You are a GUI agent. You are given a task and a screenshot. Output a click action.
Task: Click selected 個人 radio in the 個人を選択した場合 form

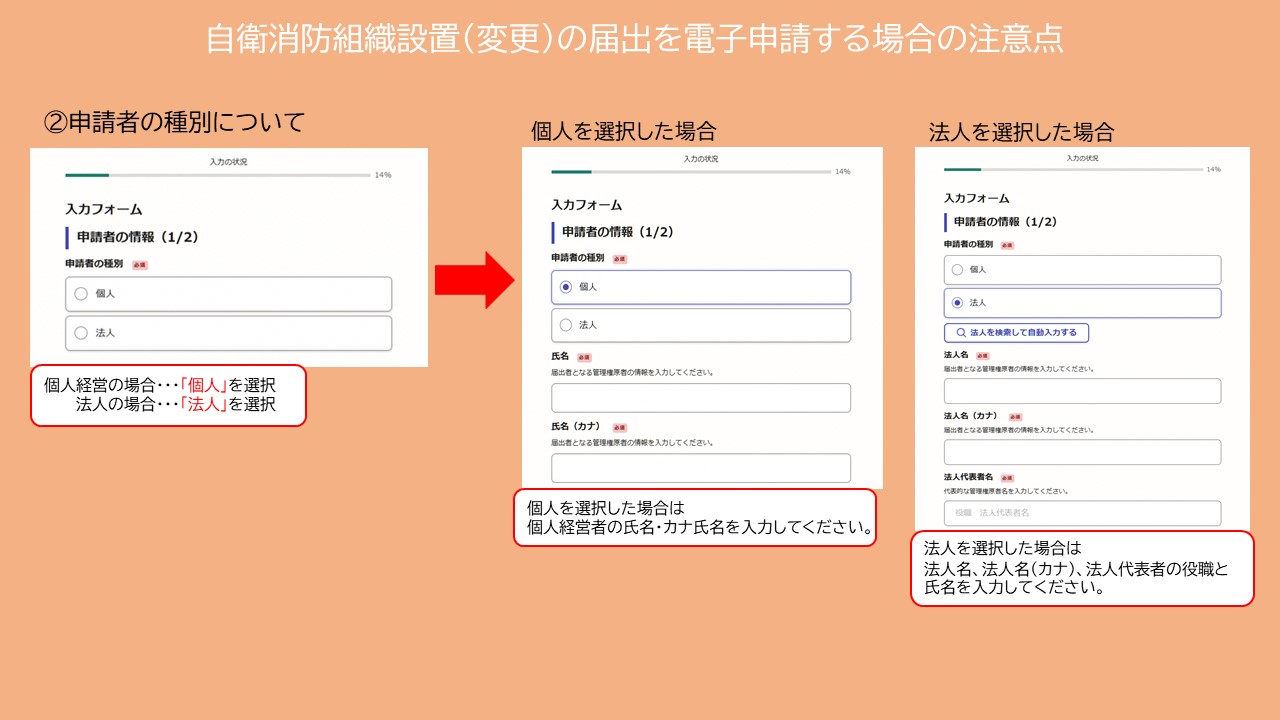[566, 287]
